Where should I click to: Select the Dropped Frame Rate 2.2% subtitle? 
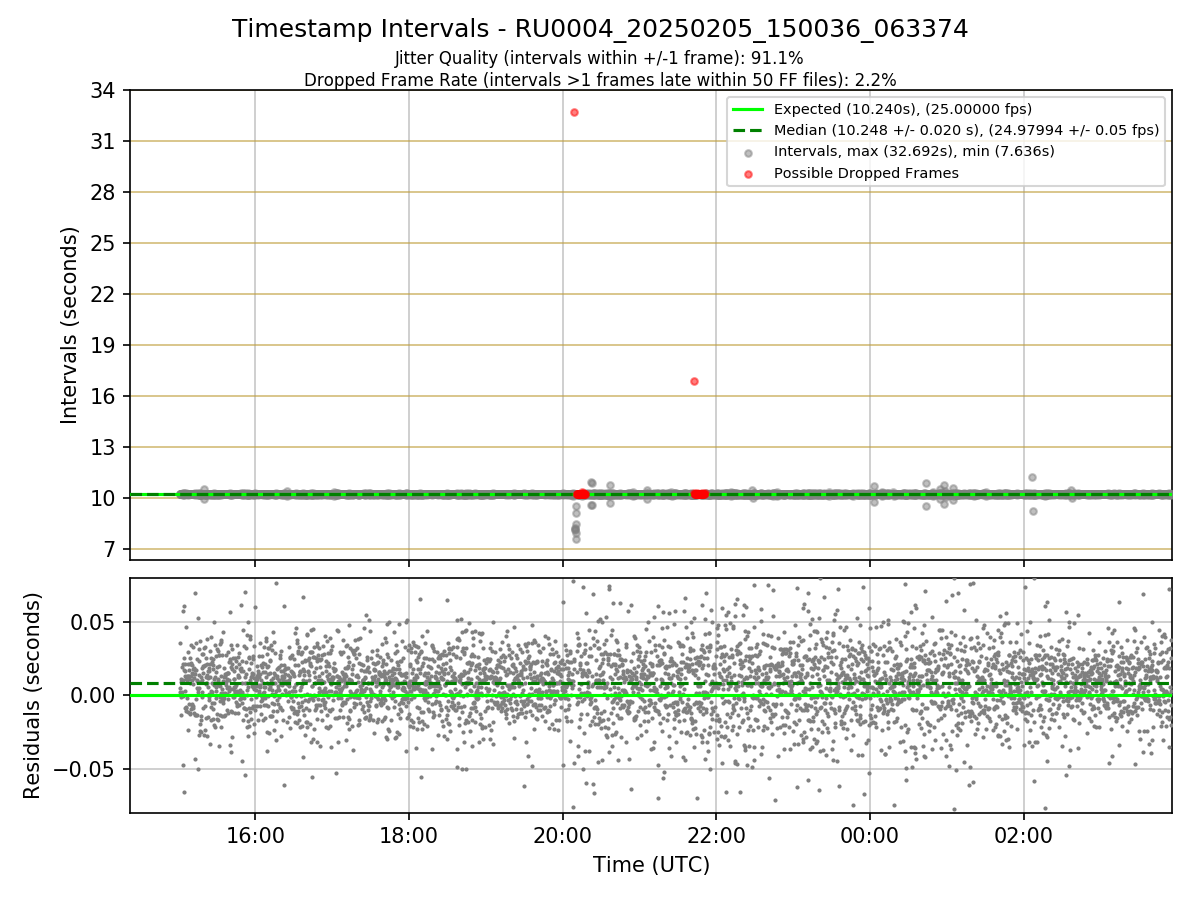[x=600, y=79]
